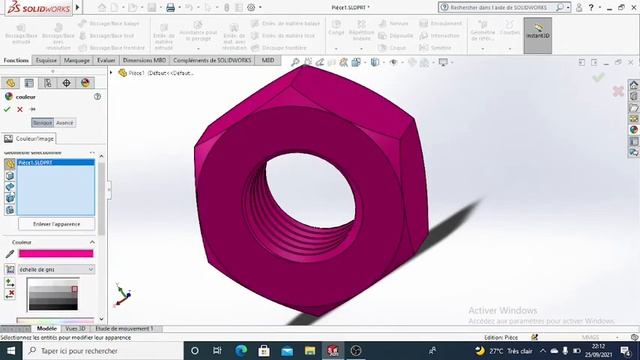
Task: Open the Design Library task pane icon
Action: 633,96
